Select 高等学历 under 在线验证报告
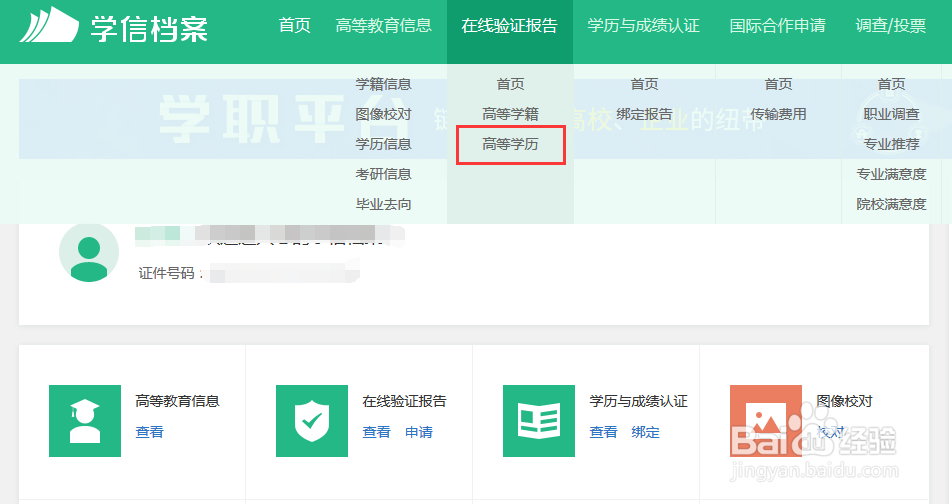952x504 pixels. (x=511, y=144)
